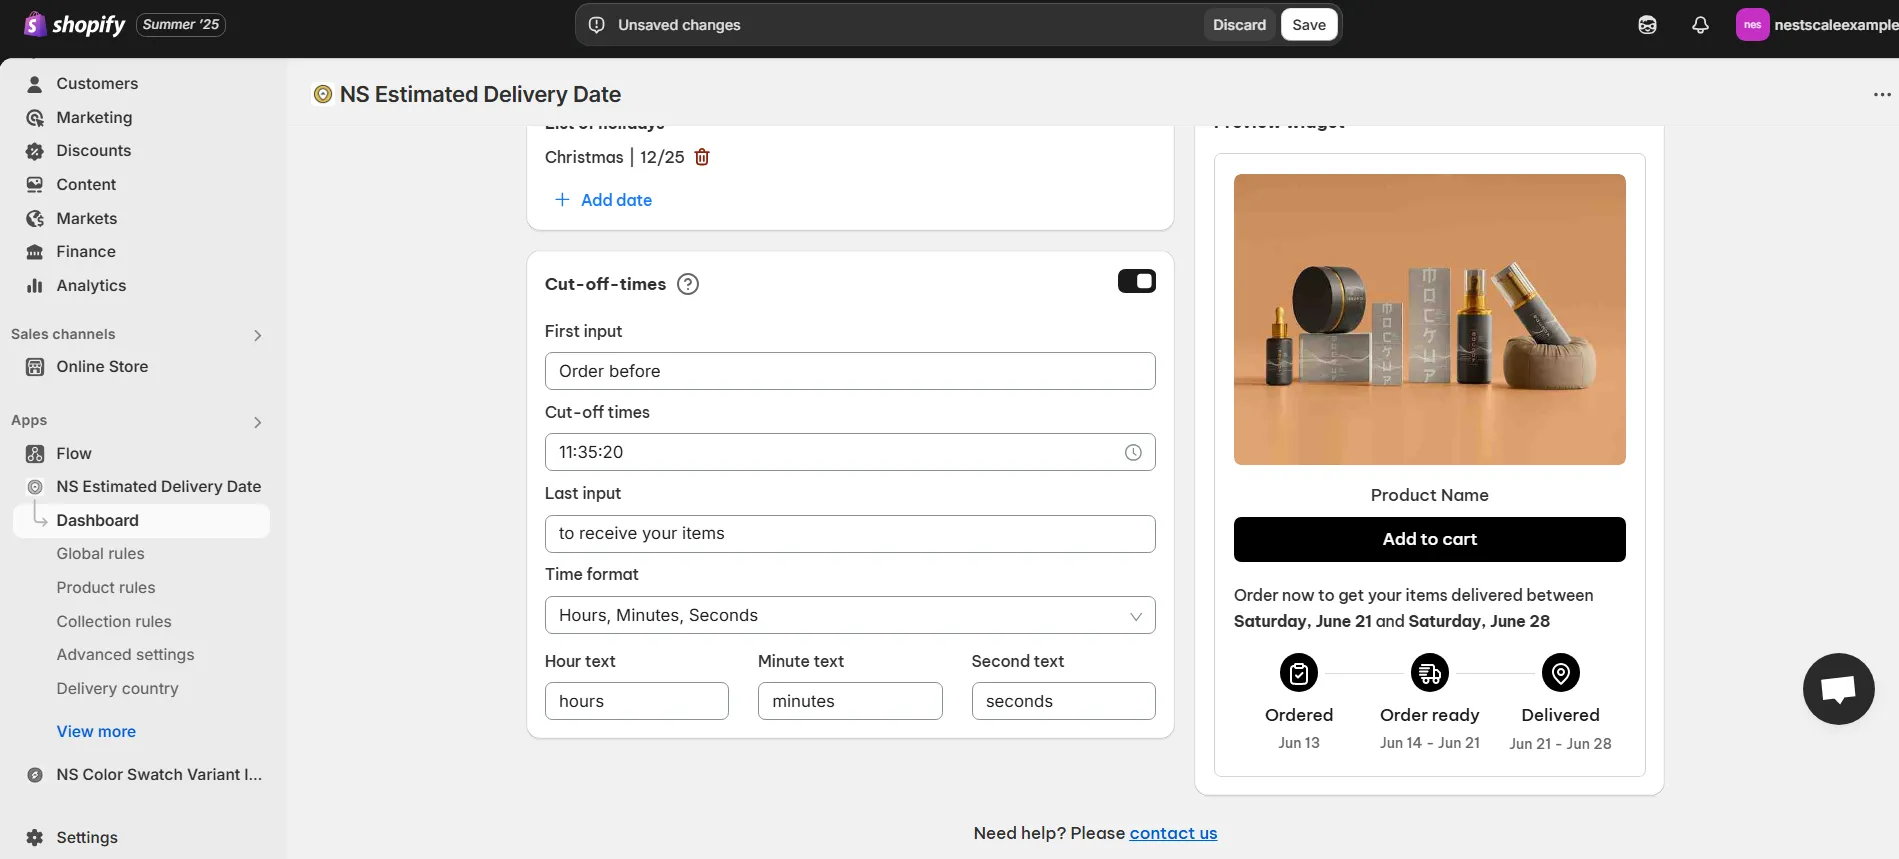Click the Flow label under Apps
Viewport: 1899px width, 859px height.
point(74,454)
